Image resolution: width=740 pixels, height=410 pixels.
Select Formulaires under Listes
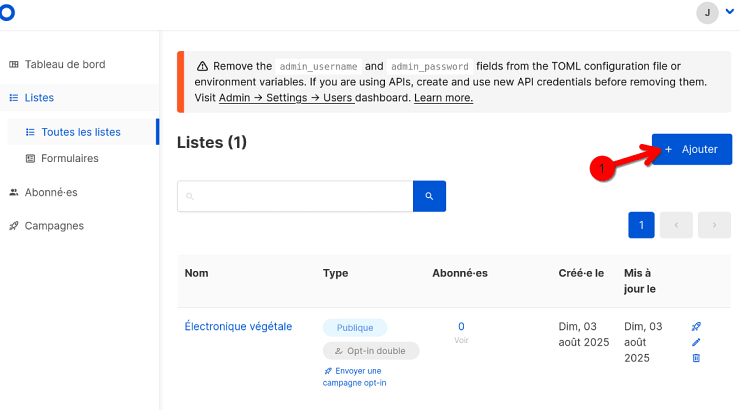click(x=69, y=158)
